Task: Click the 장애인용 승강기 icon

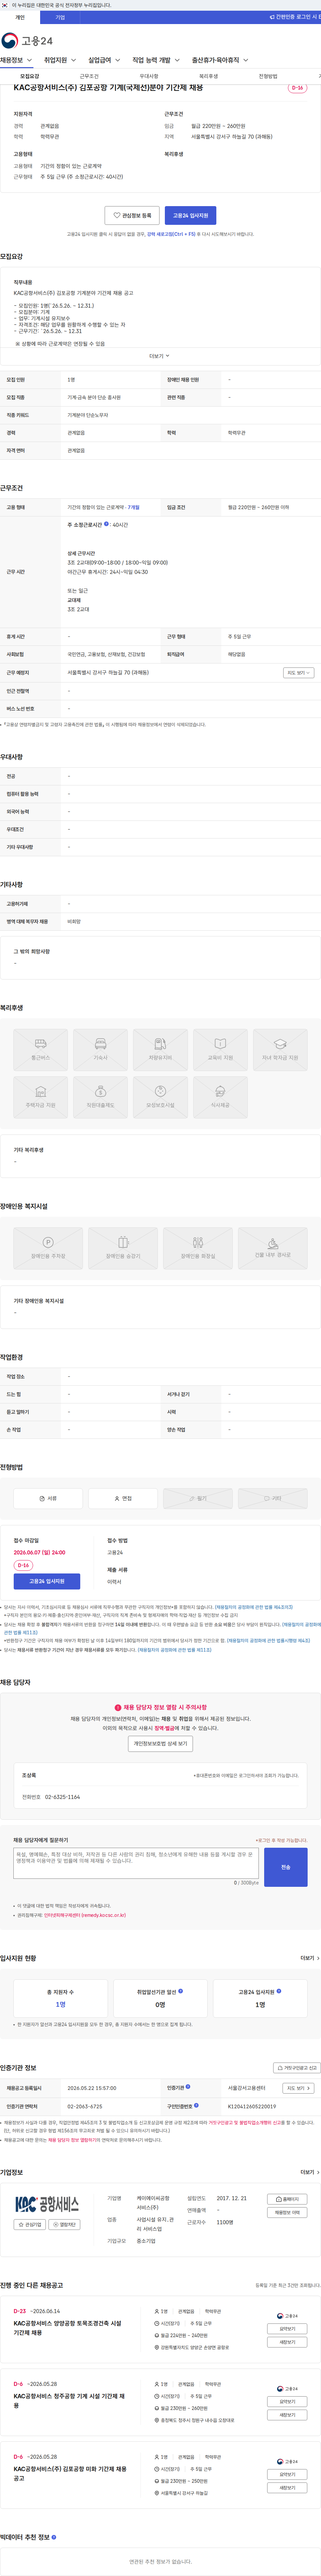Action: point(123,1248)
